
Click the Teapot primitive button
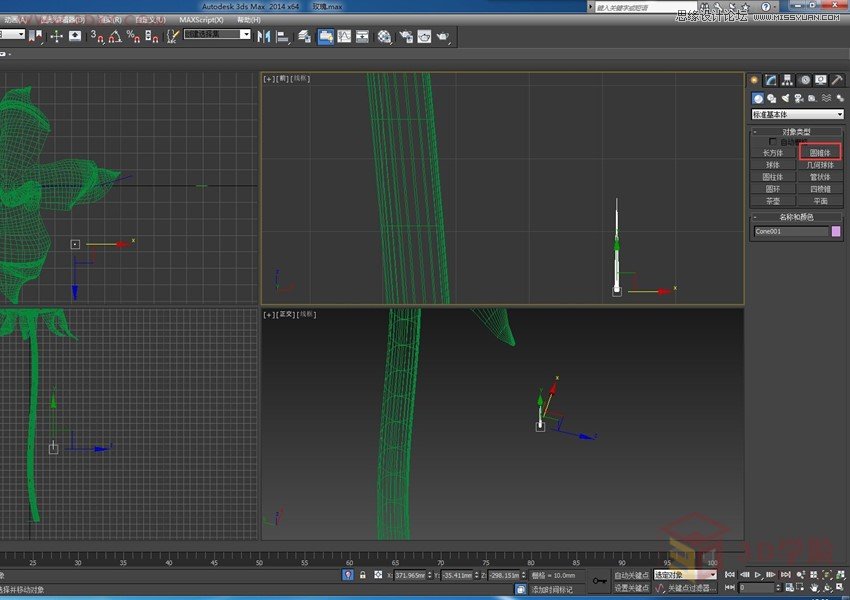pyautogui.click(x=773, y=200)
